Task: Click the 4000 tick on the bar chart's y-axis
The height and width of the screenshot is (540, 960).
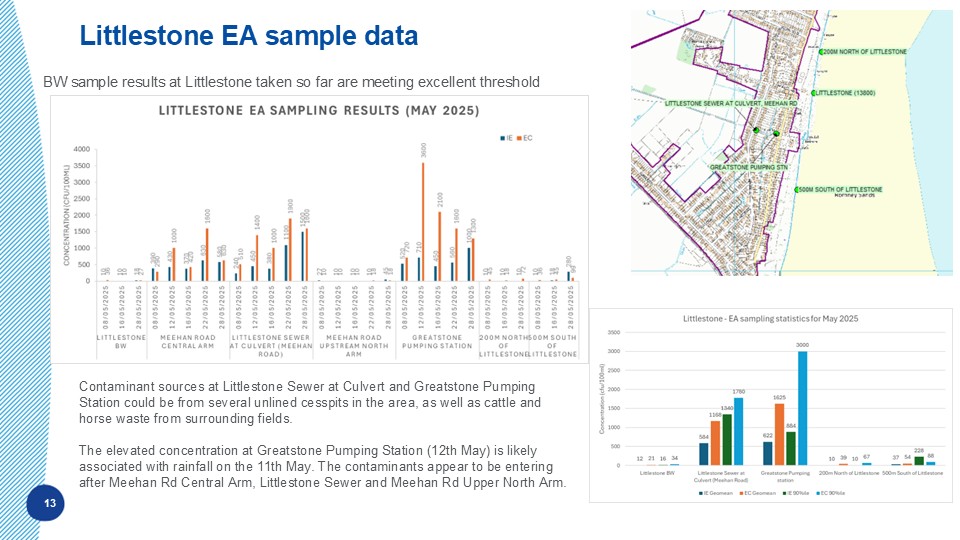Action: pyautogui.click(x=82, y=149)
